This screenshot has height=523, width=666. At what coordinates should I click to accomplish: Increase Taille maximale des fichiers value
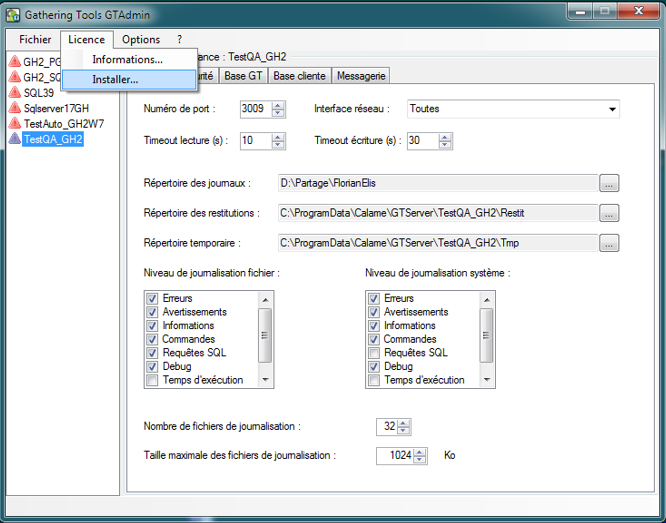[x=420, y=452]
